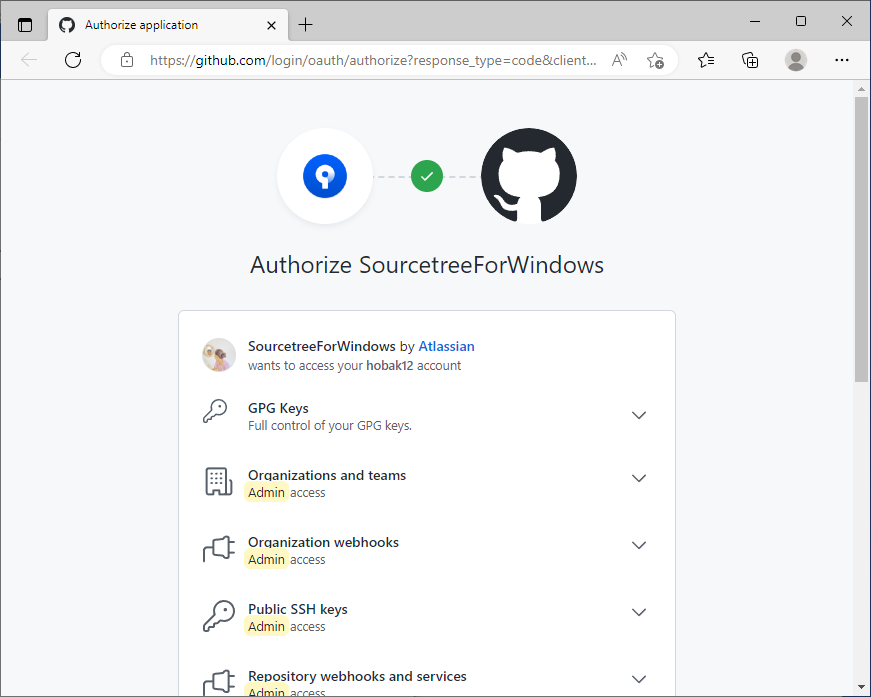Screen dimensions: 871x697
Task: Refresh the current page
Action: point(73,60)
